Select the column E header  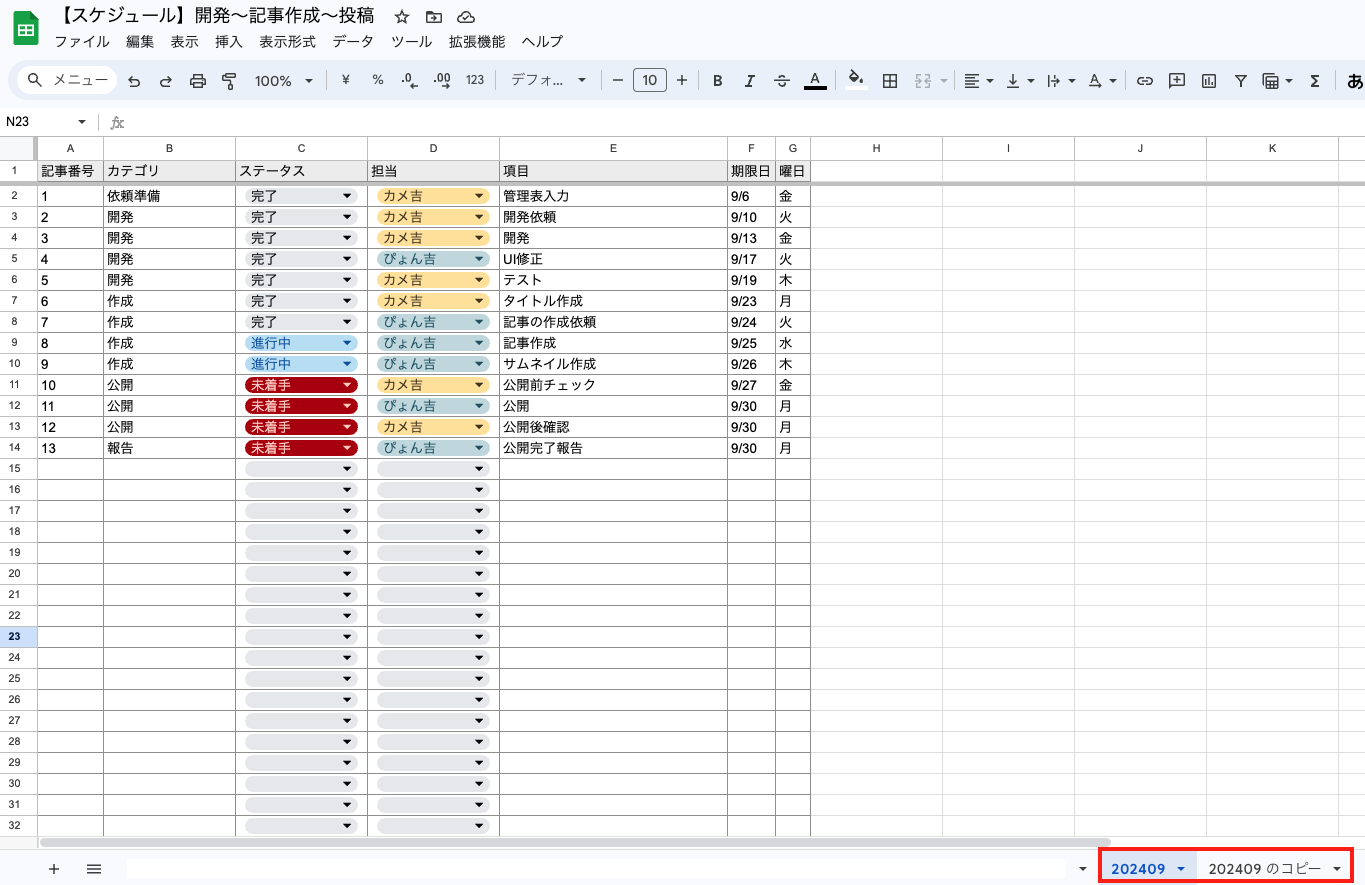tap(613, 148)
